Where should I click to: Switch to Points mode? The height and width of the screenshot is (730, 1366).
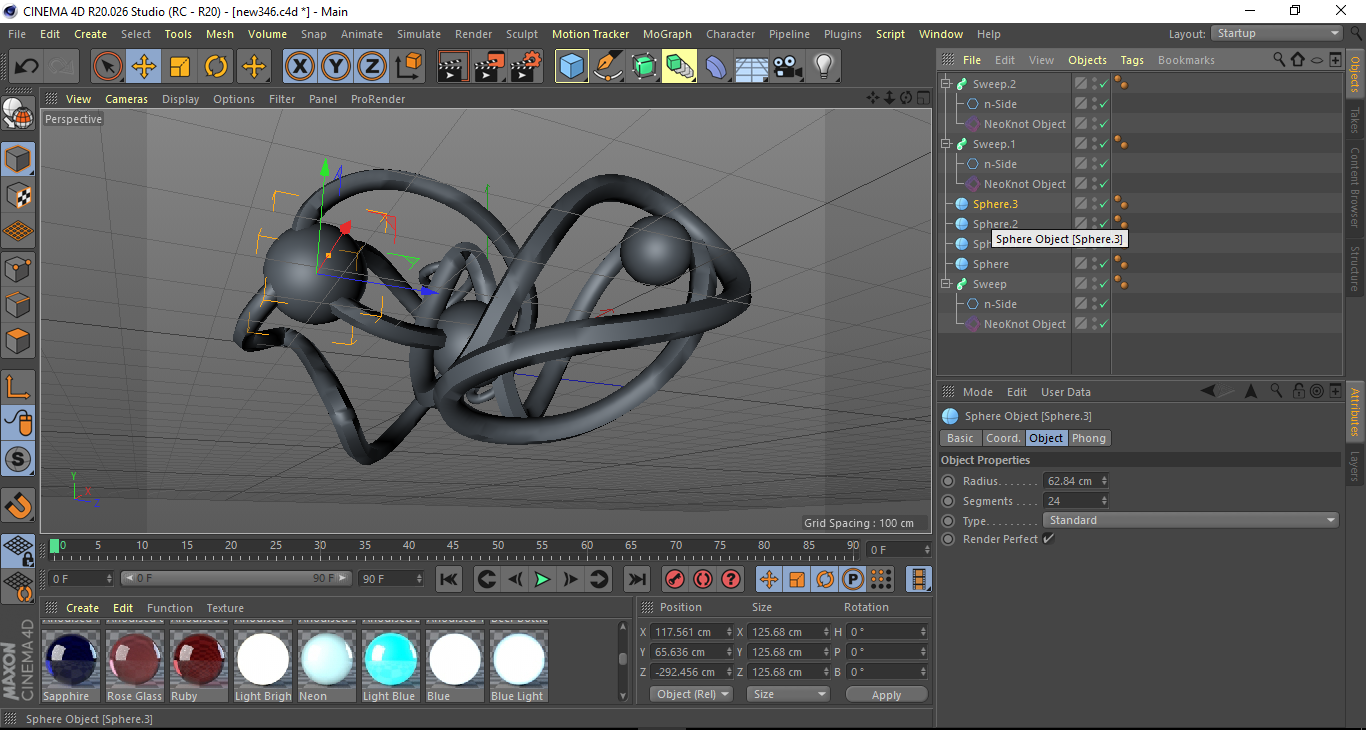[x=18, y=269]
